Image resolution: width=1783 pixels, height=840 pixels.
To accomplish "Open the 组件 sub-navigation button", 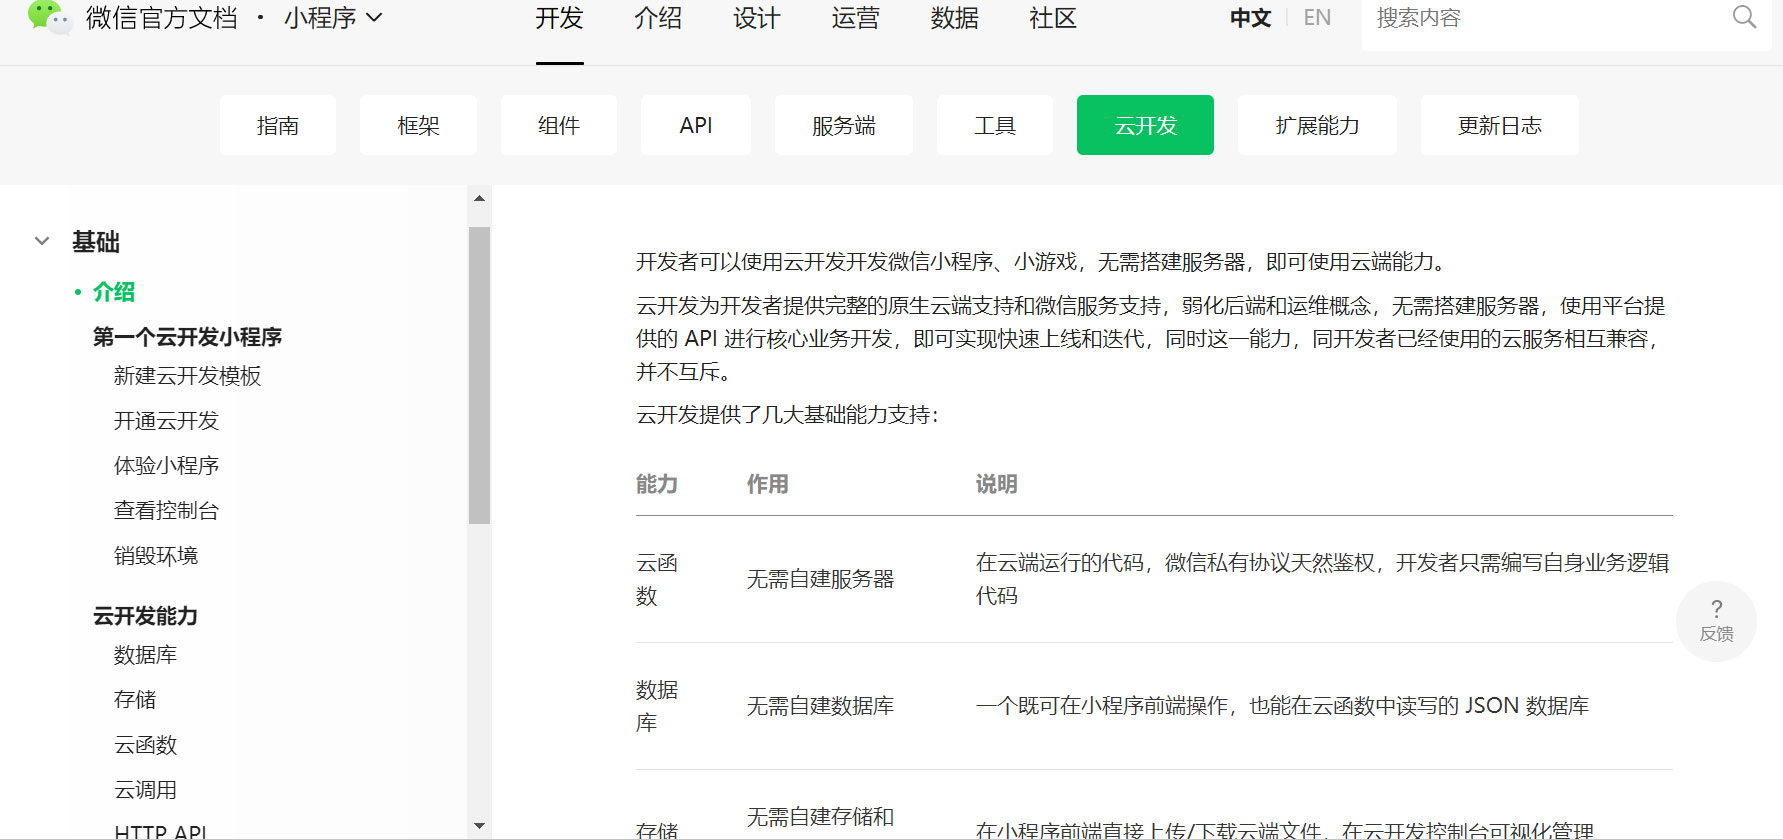I will coord(559,125).
